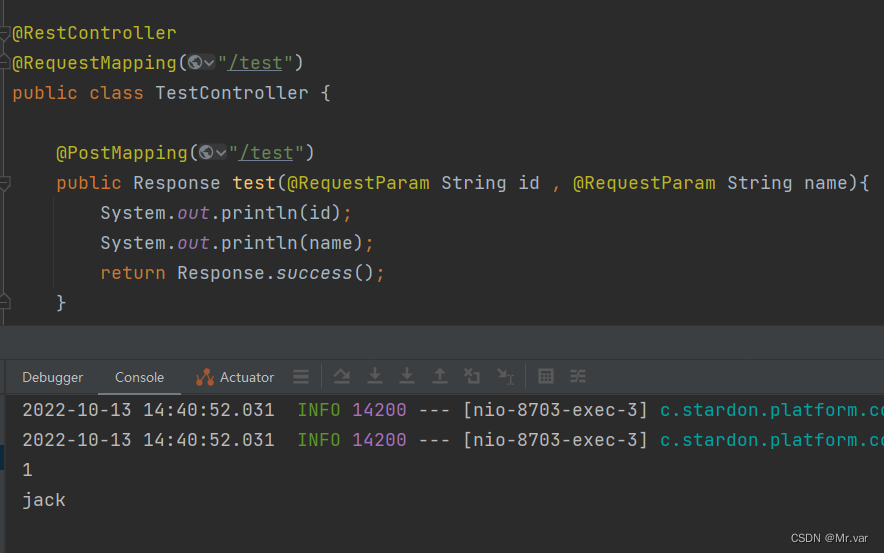Image resolution: width=884 pixels, height=553 pixels.
Task: Follow the /test link in @PostMapping
Action: [x=266, y=153]
